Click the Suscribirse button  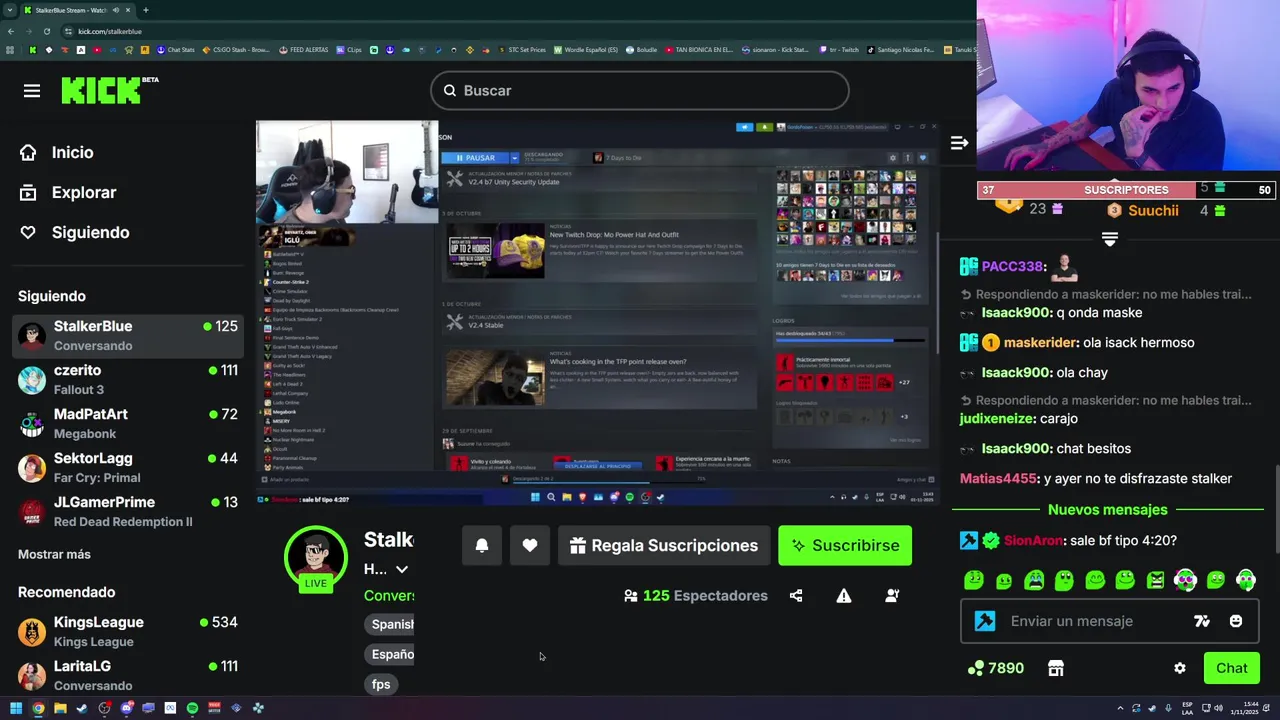[x=845, y=545]
